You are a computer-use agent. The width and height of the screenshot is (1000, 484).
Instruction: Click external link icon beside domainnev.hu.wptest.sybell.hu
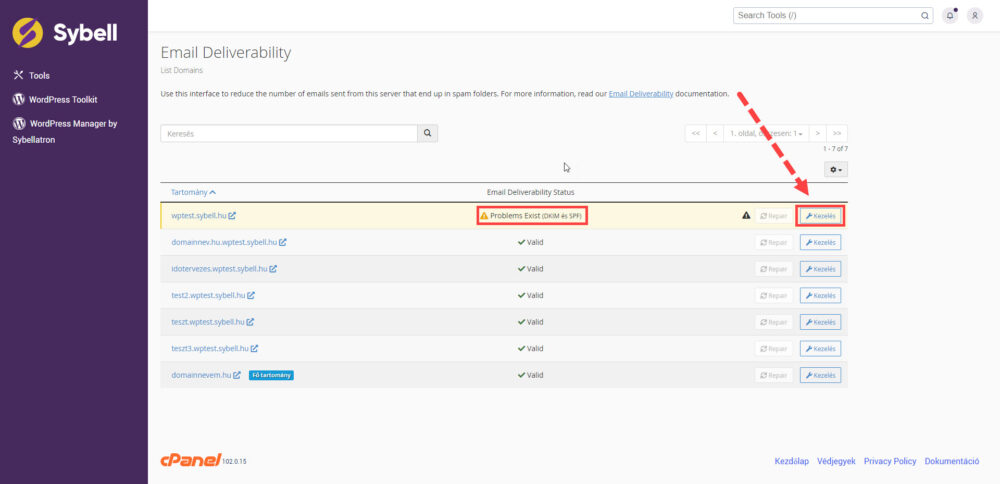[x=283, y=242]
